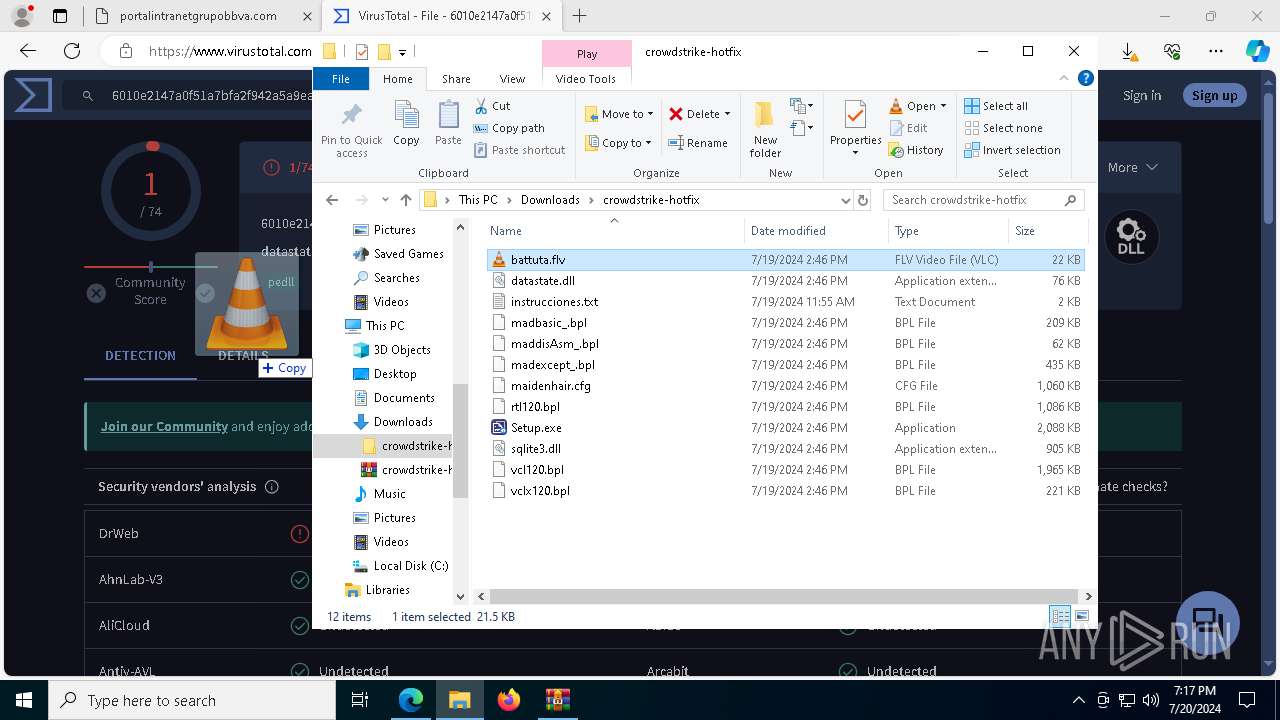
Task: Click VirusTotal Sign up button
Action: [1214, 95]
